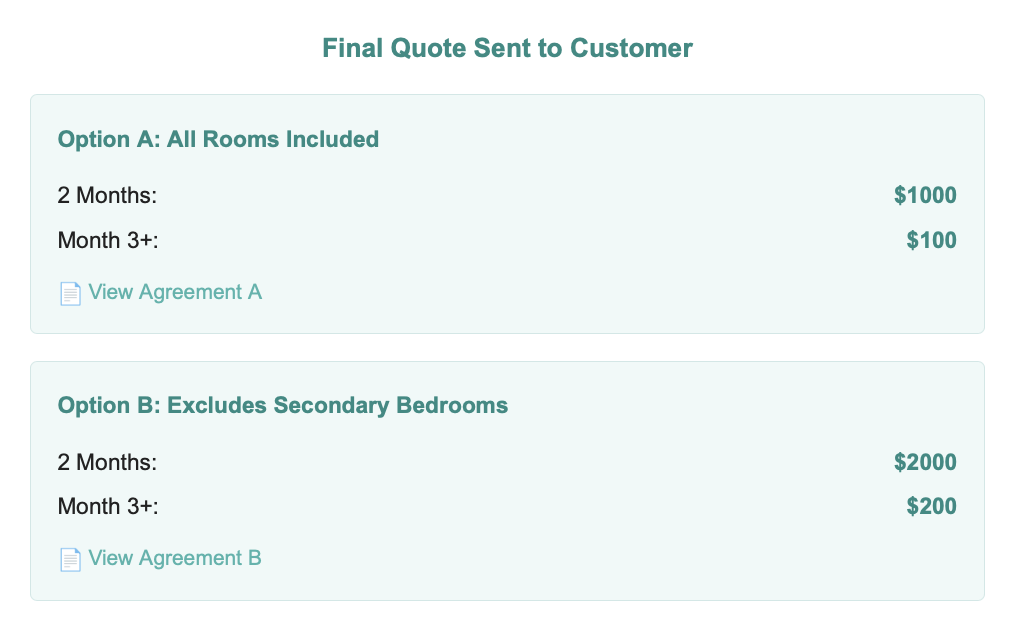Click the Option B: Excludes Secondary Bedrooms heading
The height and width of the screenshot is (626, 1013).
[x=282, y=405]
